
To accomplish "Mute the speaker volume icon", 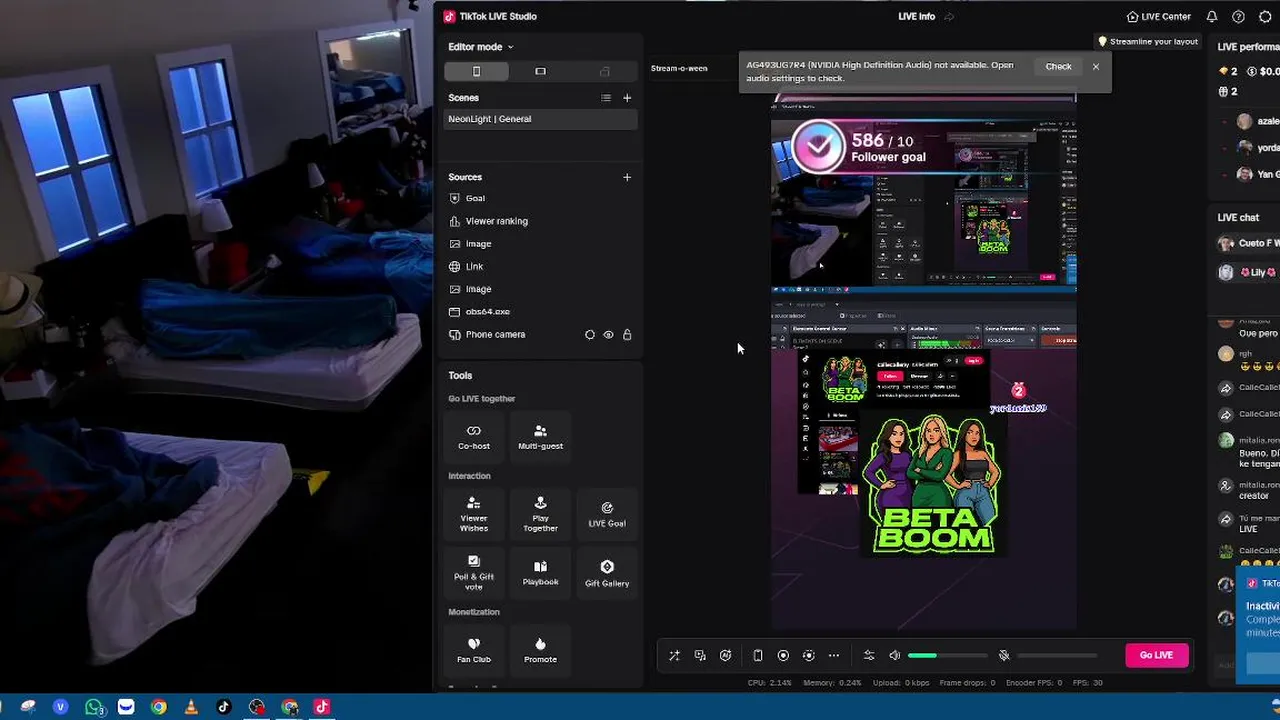I will coord(895,656).
